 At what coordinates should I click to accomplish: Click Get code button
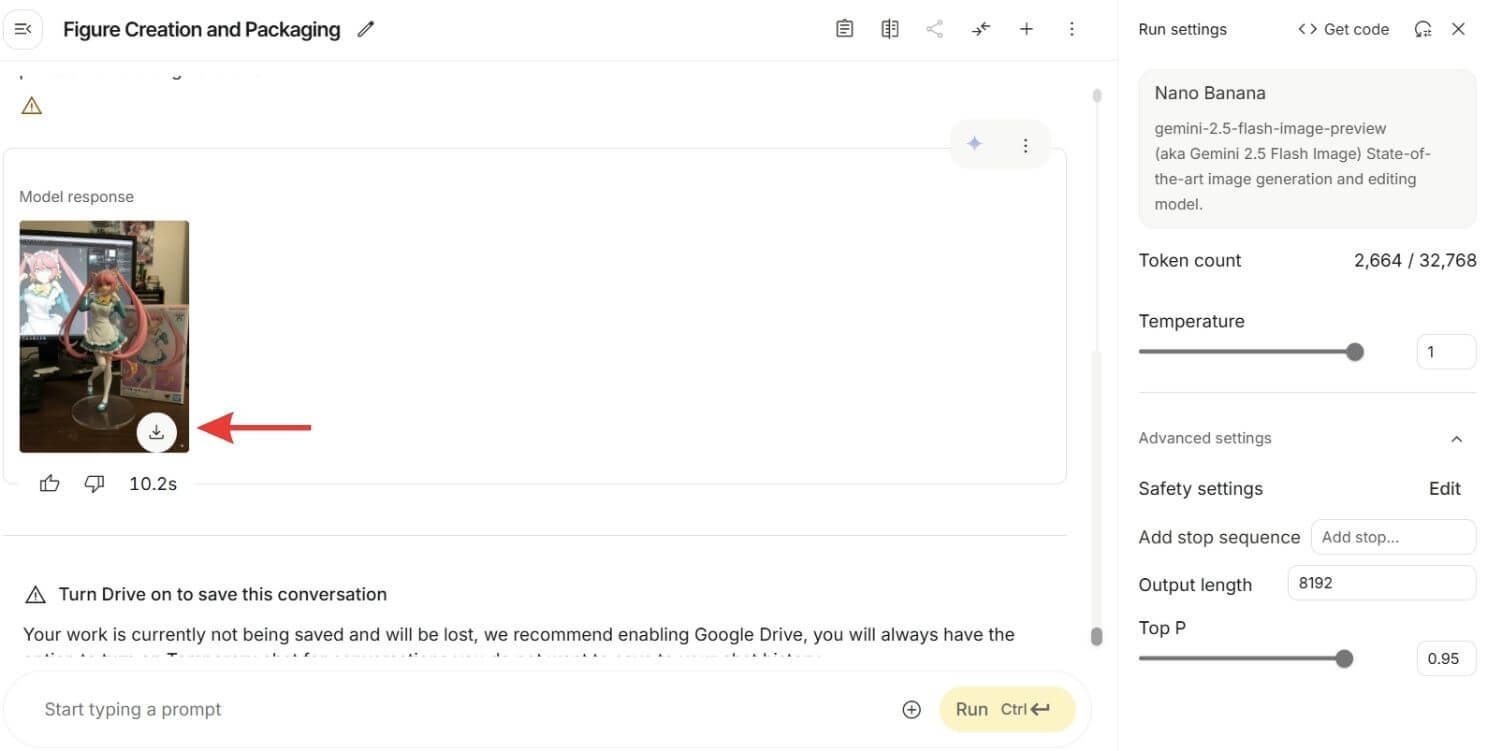(x=1344, y=29)
